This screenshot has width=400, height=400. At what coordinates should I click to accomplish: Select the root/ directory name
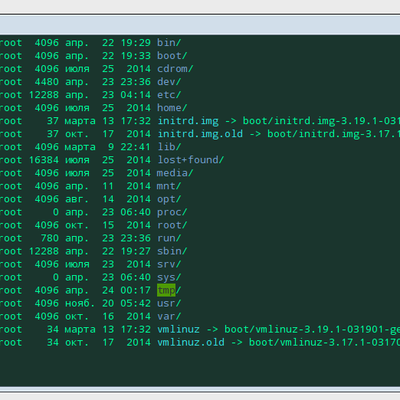coord(172,225)
